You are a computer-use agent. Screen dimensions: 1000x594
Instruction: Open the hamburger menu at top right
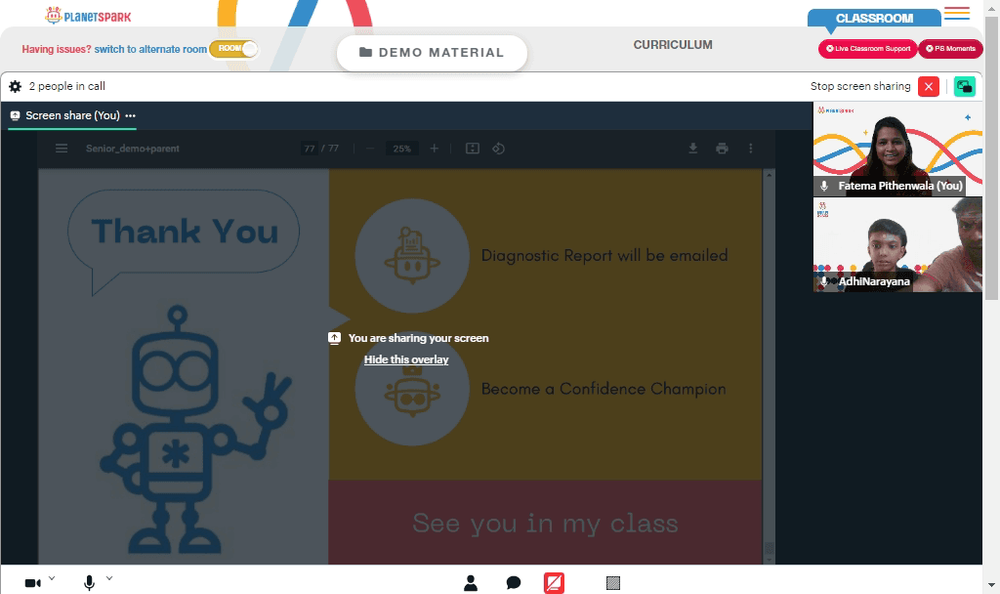click(957, 13)
